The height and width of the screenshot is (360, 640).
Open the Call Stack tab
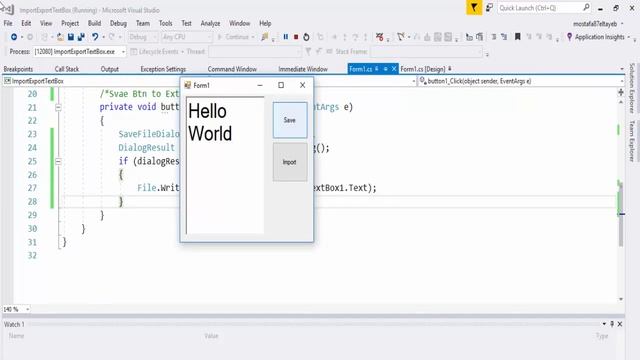[x=67, y=69]
